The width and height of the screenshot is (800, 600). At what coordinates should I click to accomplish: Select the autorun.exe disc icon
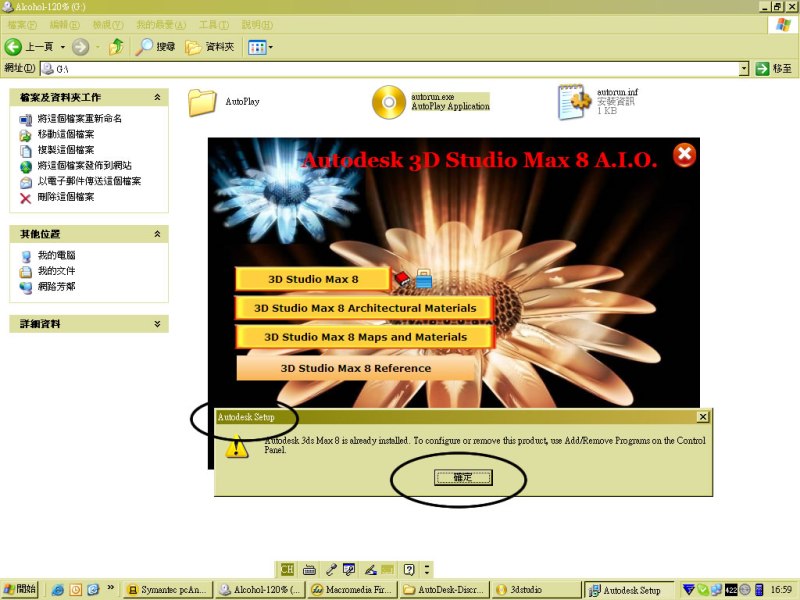click(x=389, y=102)
